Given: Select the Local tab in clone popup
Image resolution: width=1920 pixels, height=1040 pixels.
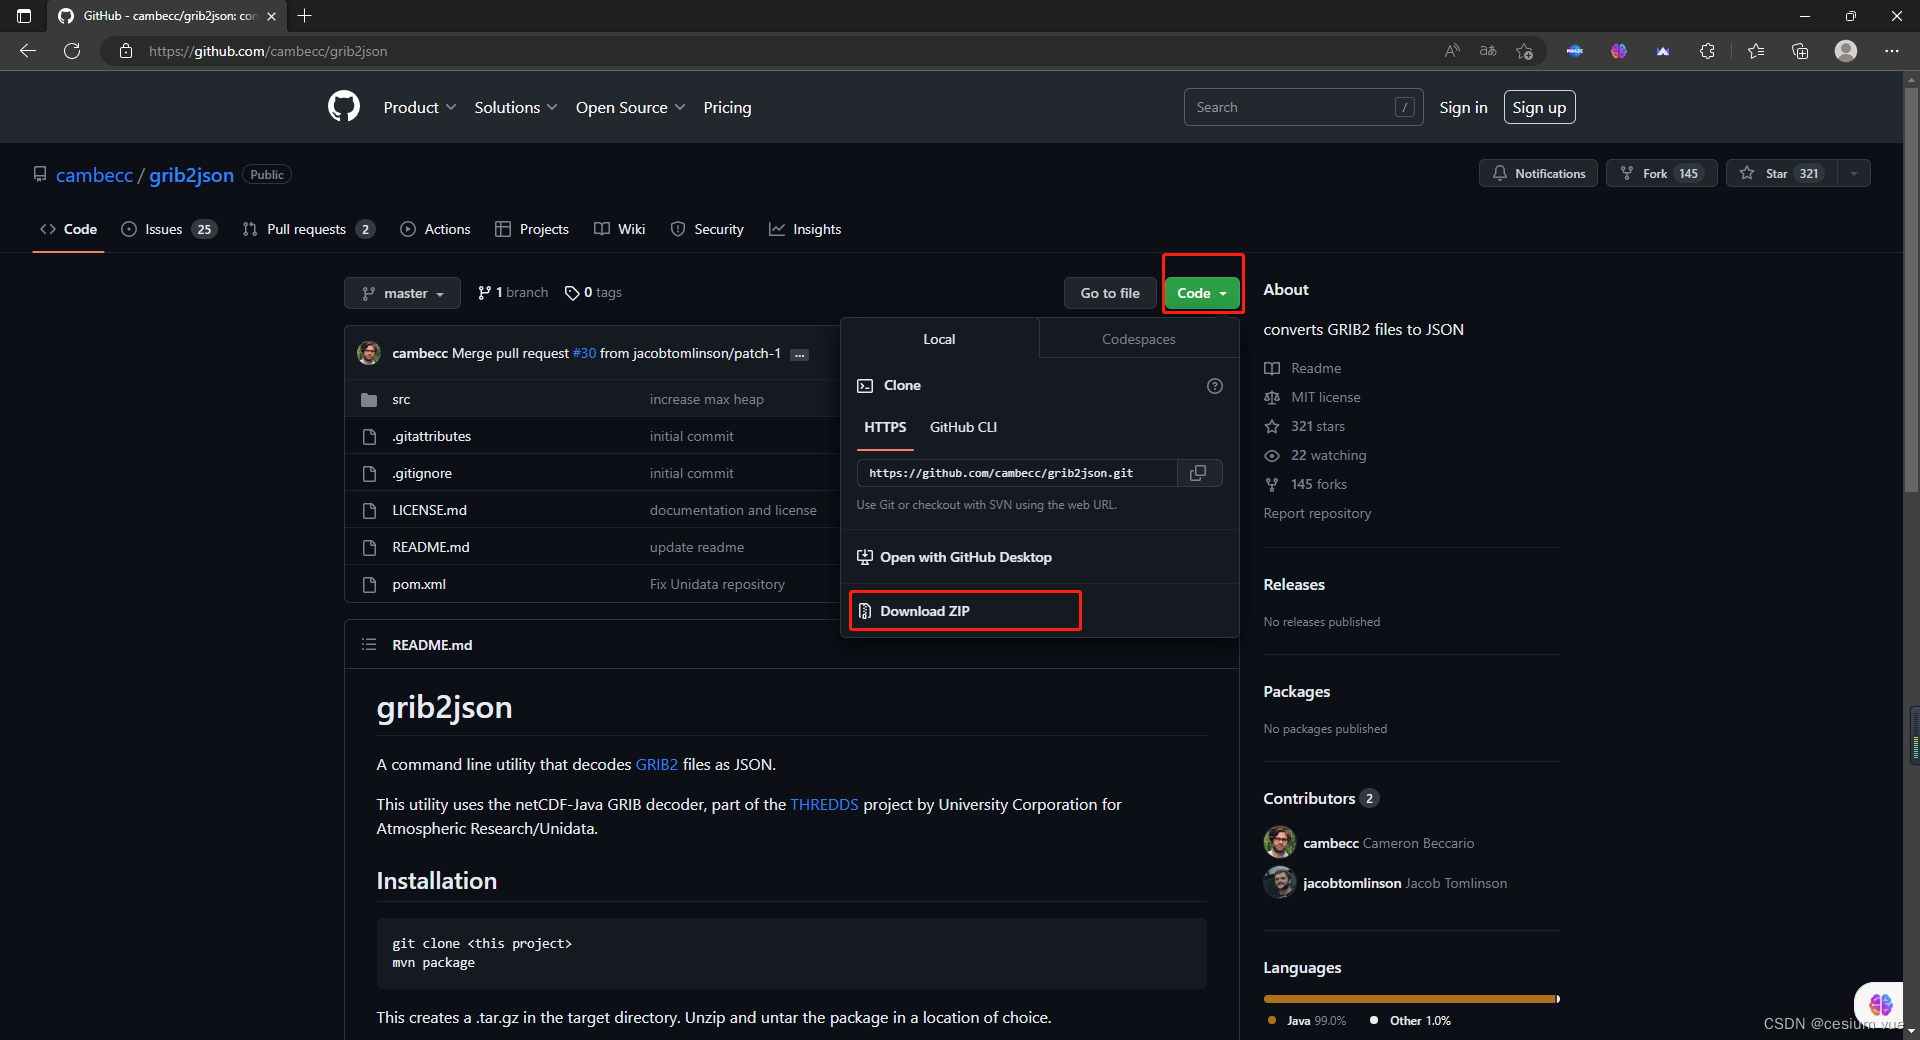Looking at the screenshot, I should [x=939, y=339].
